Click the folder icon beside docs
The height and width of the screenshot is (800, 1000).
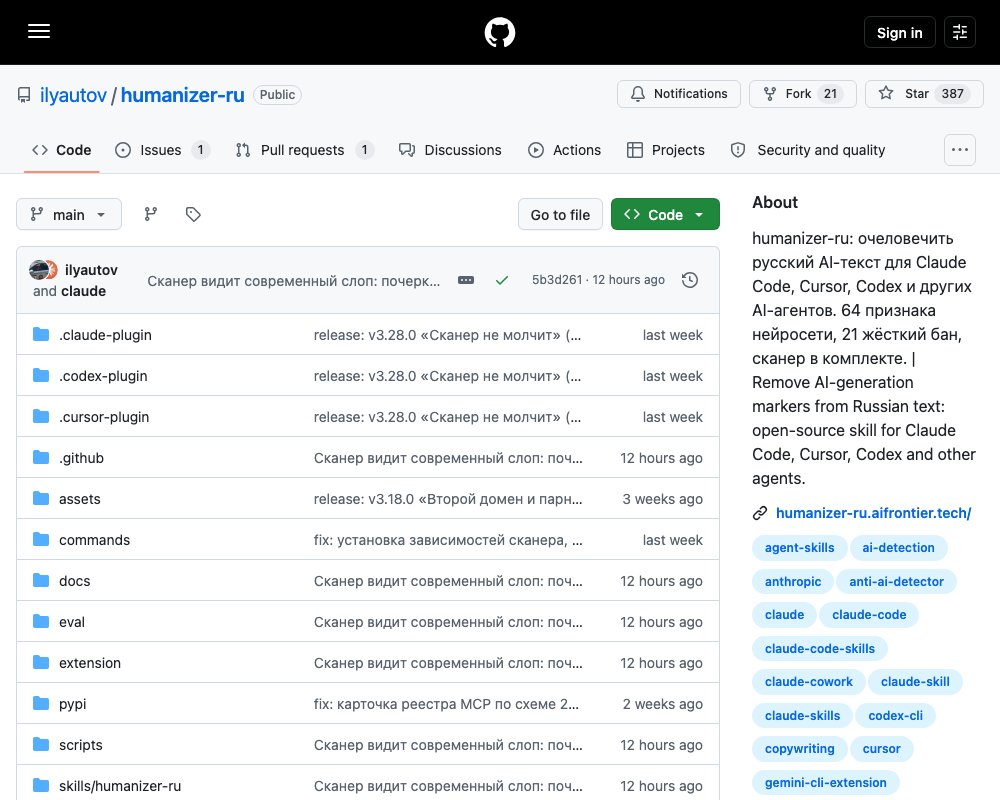click(41, 581)
